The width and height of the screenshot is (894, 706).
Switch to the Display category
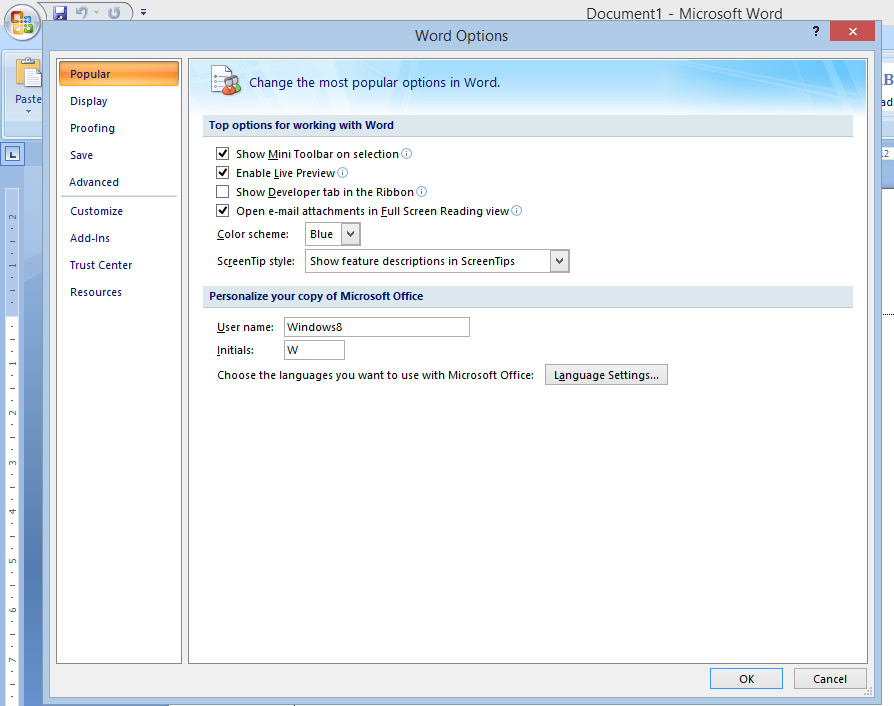(x=88, y=101)
